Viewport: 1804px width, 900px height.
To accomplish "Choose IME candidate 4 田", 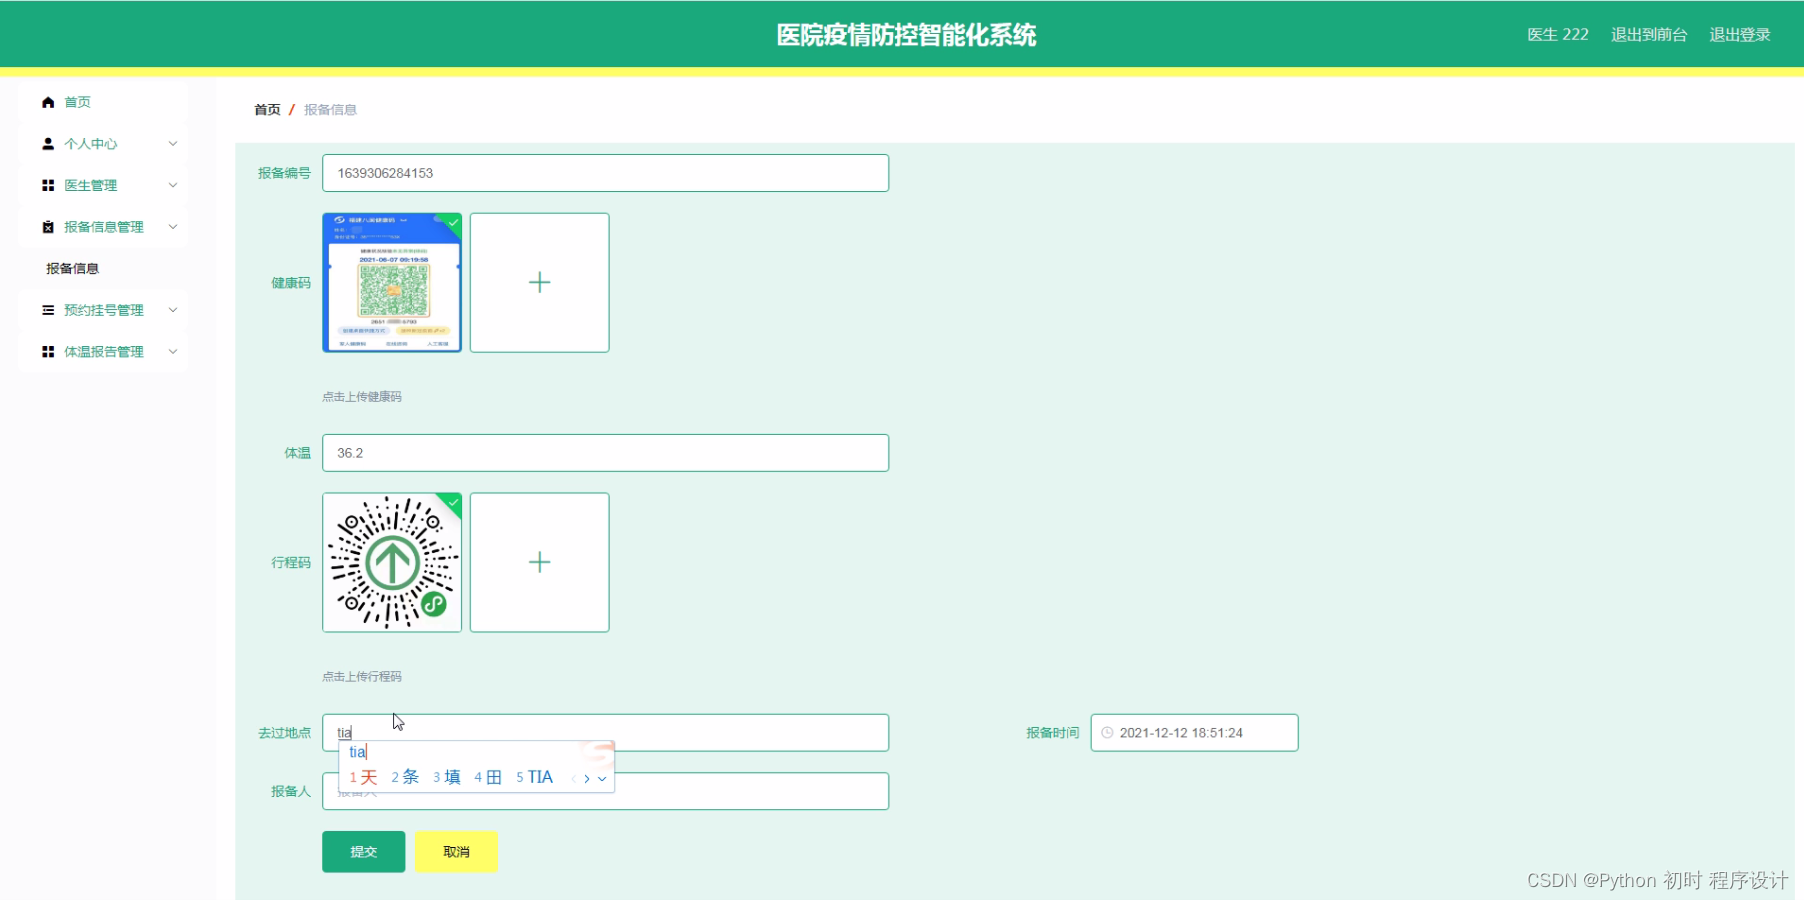I will pos(488,777).
